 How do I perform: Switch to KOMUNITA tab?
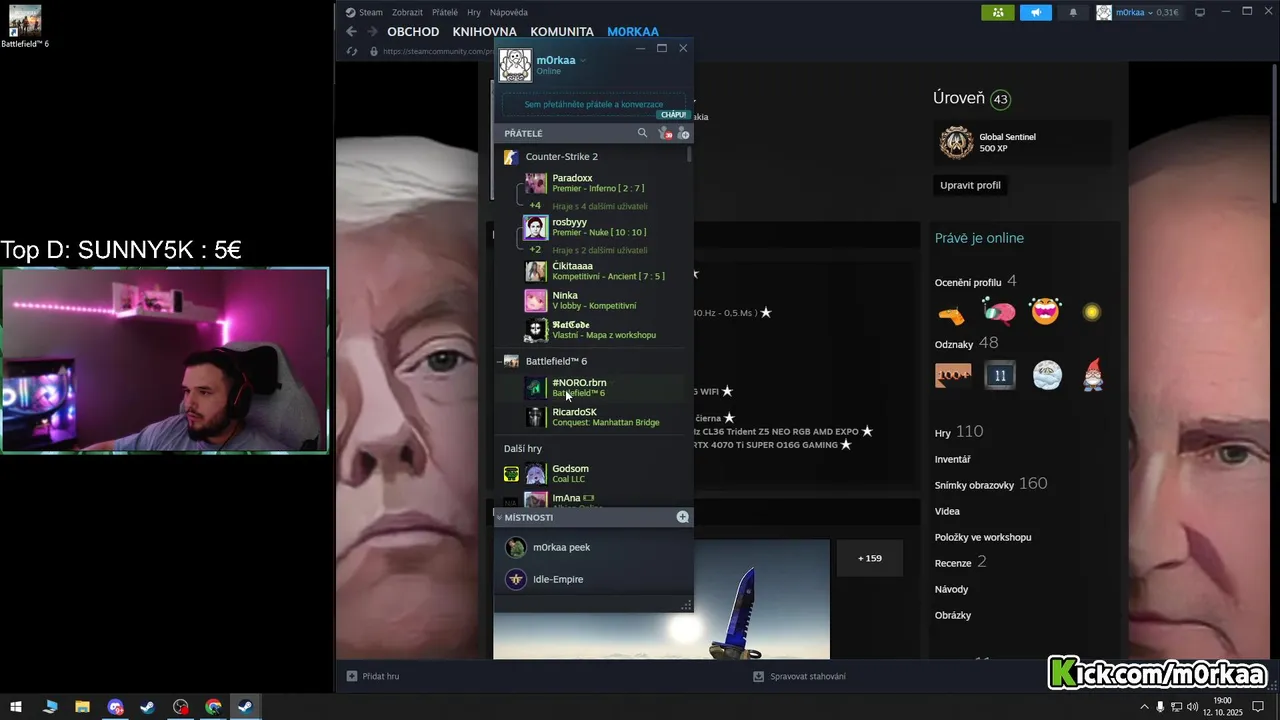[562, 32]
